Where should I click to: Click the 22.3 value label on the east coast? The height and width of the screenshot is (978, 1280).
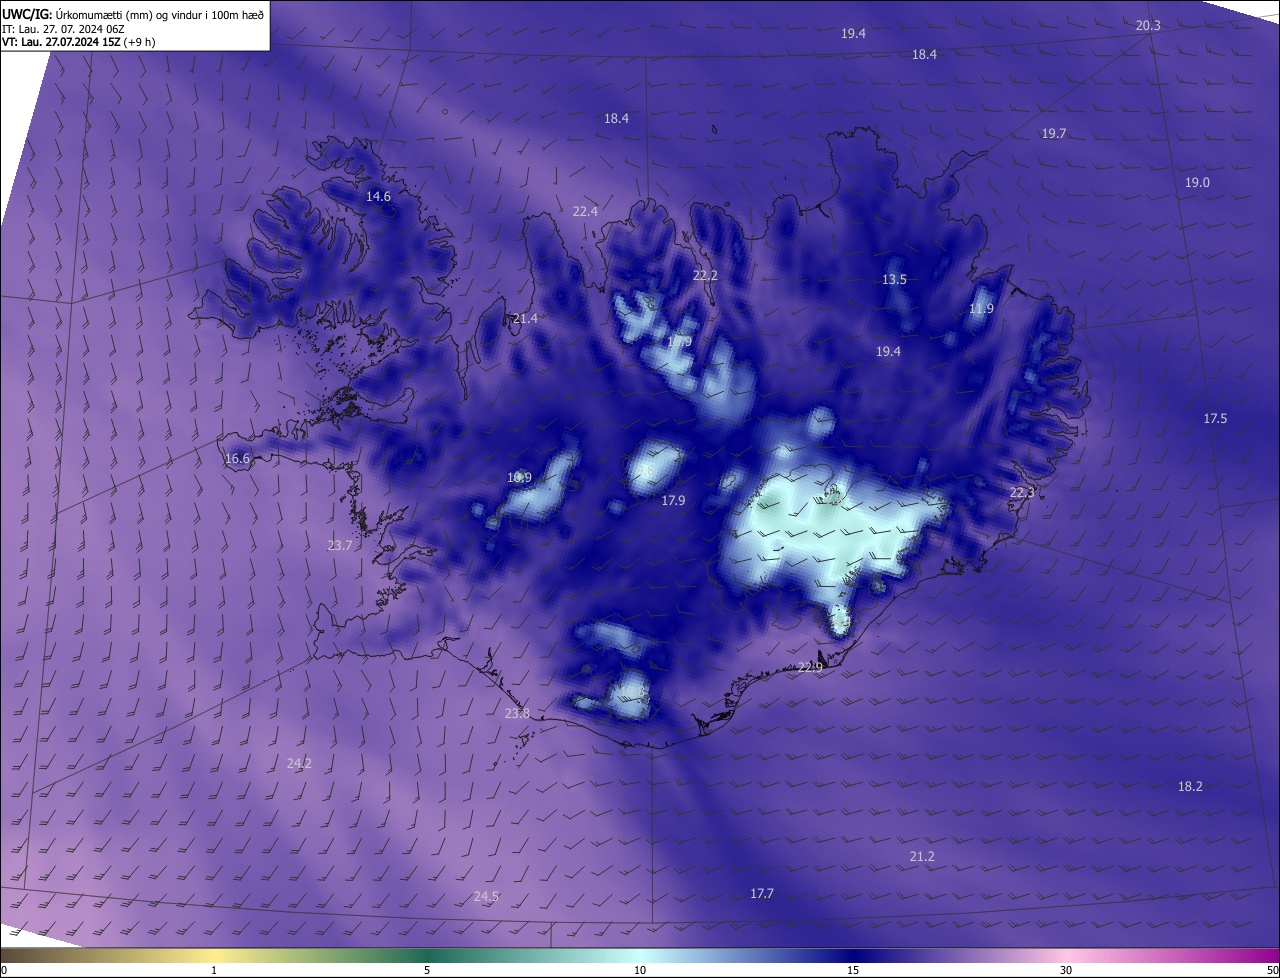(x=1022, y=492)
